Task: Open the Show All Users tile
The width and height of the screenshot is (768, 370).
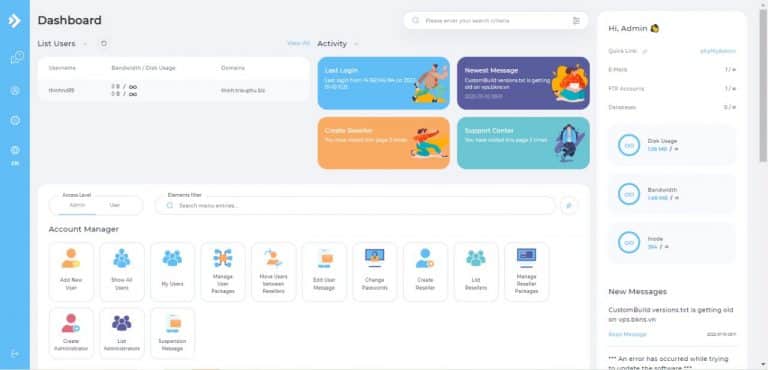Action: click(122, 271)
